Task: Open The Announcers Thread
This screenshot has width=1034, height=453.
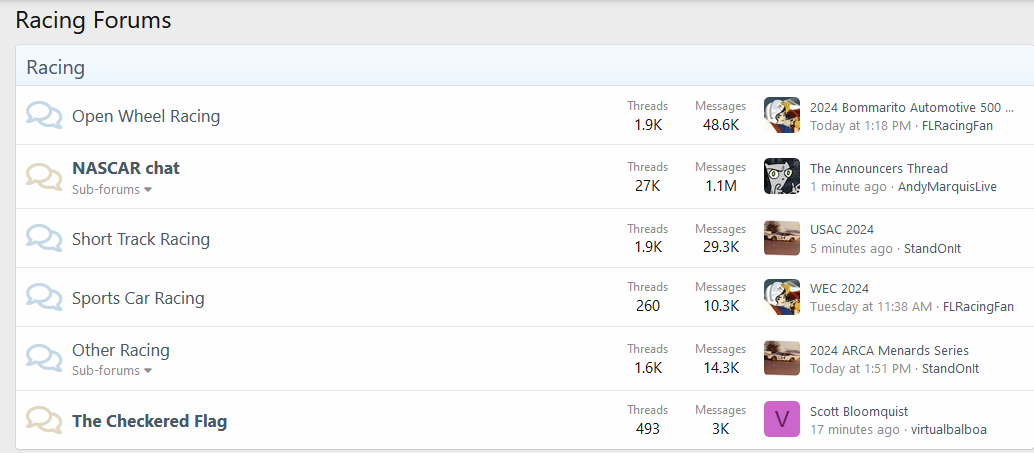Action: pyautogui.click(x=878, y=168)
